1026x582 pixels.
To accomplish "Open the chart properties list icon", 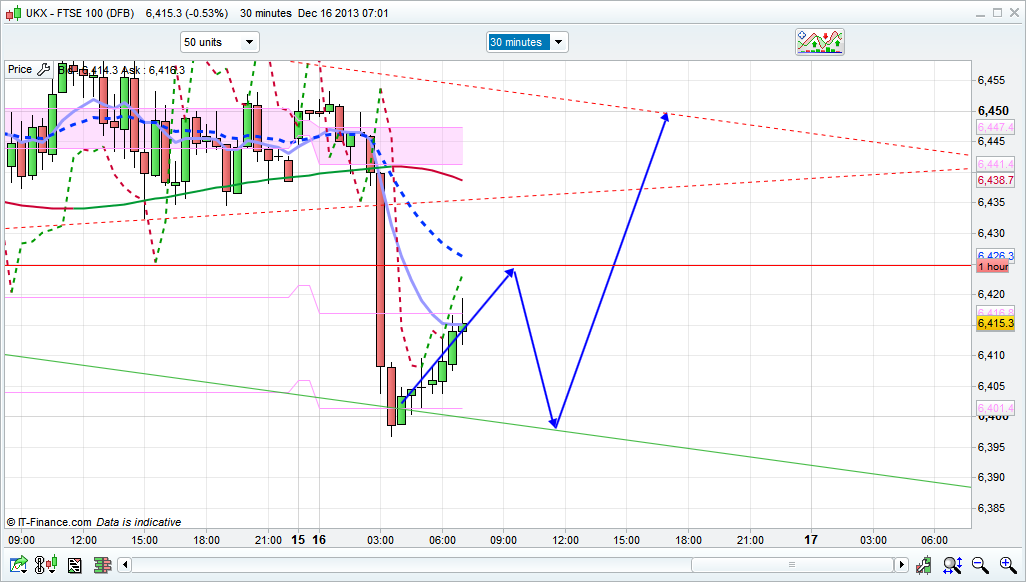I will 74,566.
